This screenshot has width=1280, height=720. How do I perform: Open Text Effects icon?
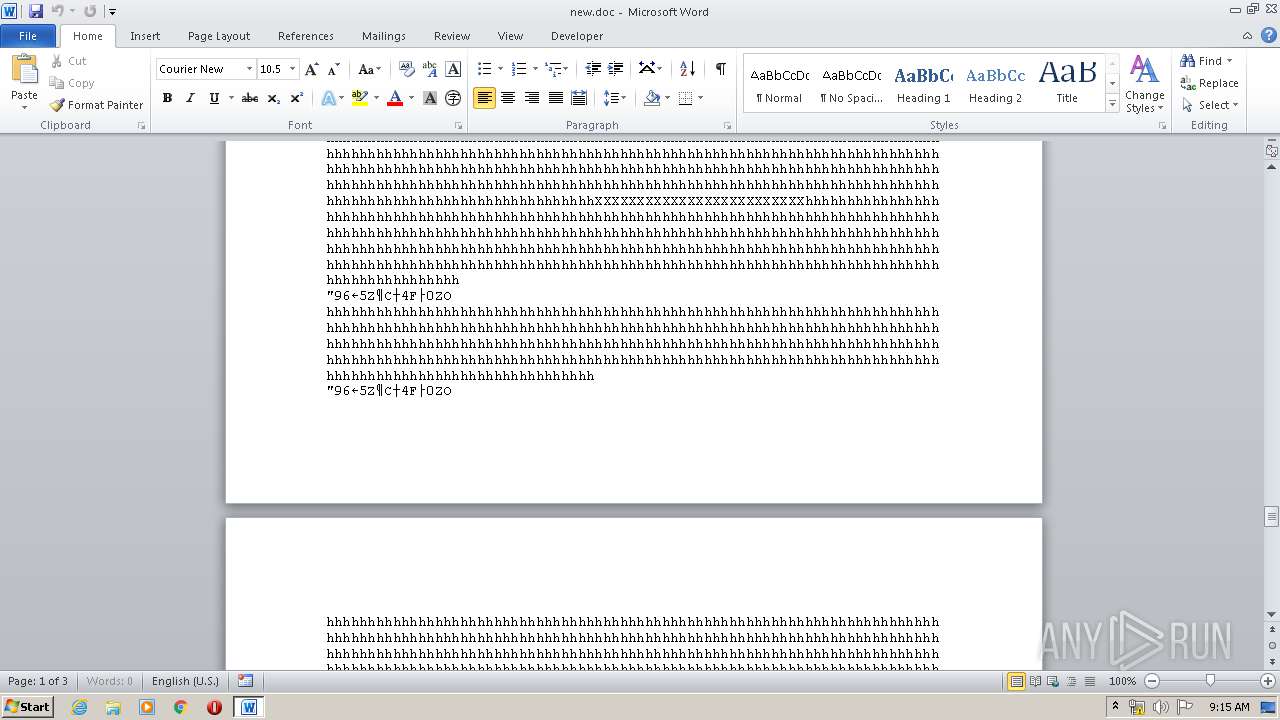coord(328,98)
